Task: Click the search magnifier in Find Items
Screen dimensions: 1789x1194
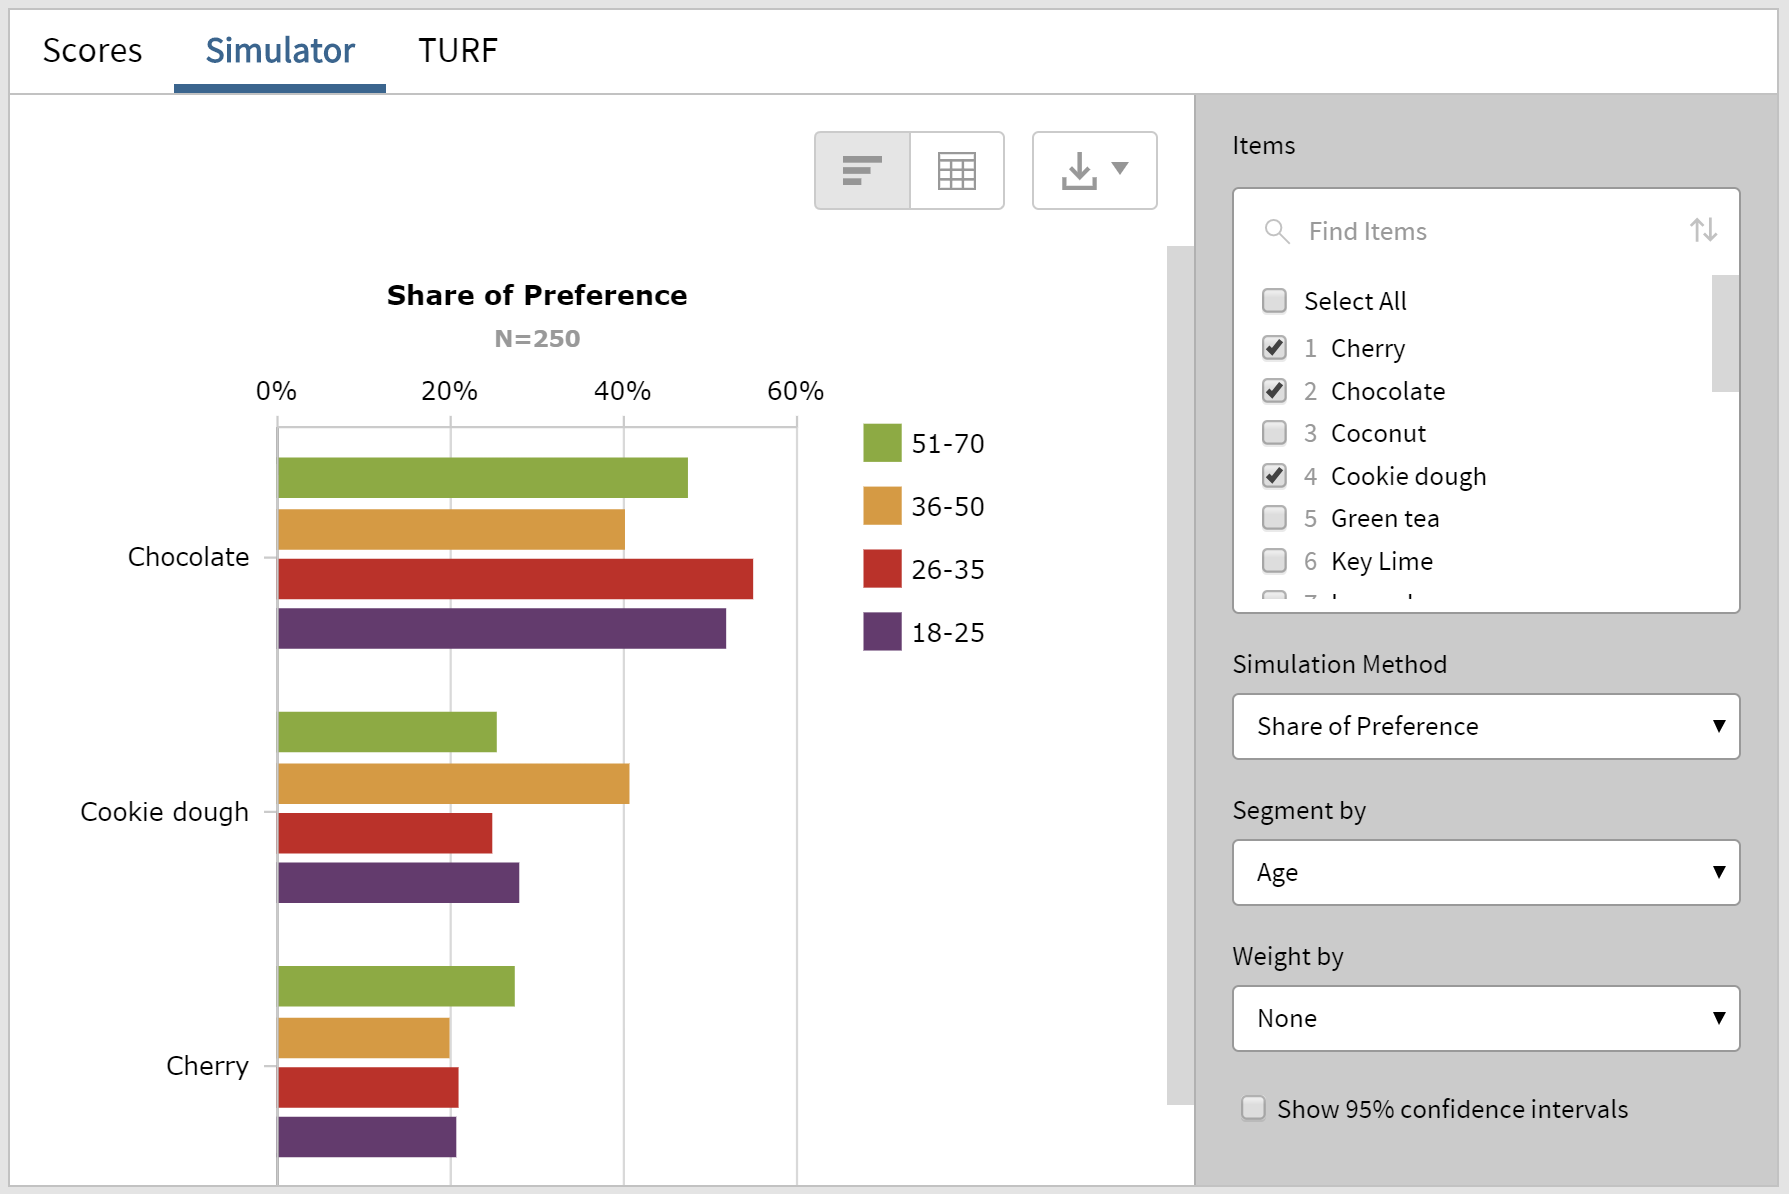Action: [x=1276, y=230]
